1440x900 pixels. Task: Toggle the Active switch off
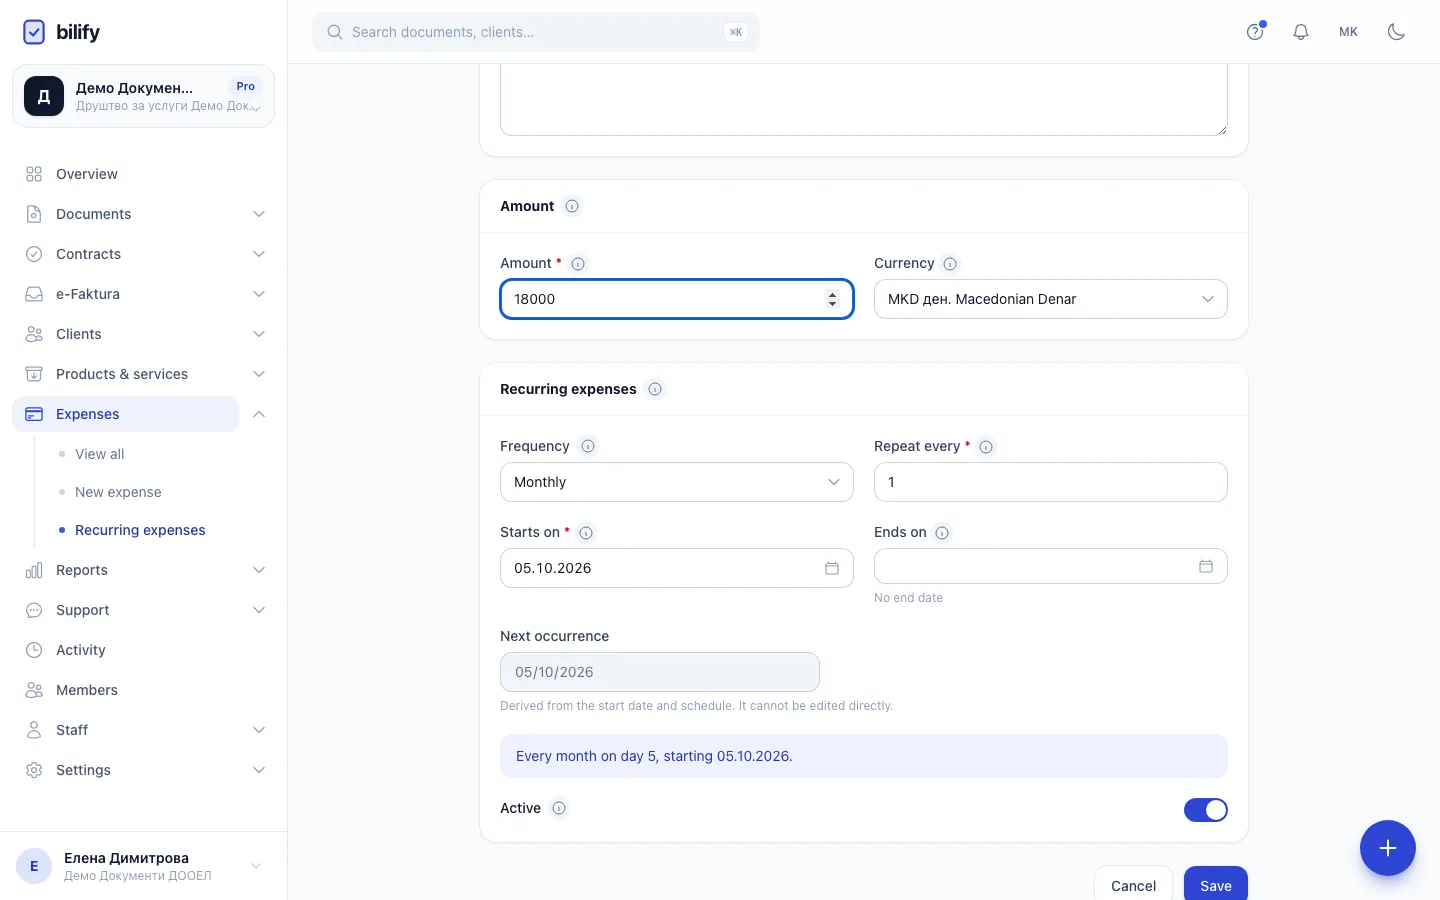click(x=1206, y=810)
